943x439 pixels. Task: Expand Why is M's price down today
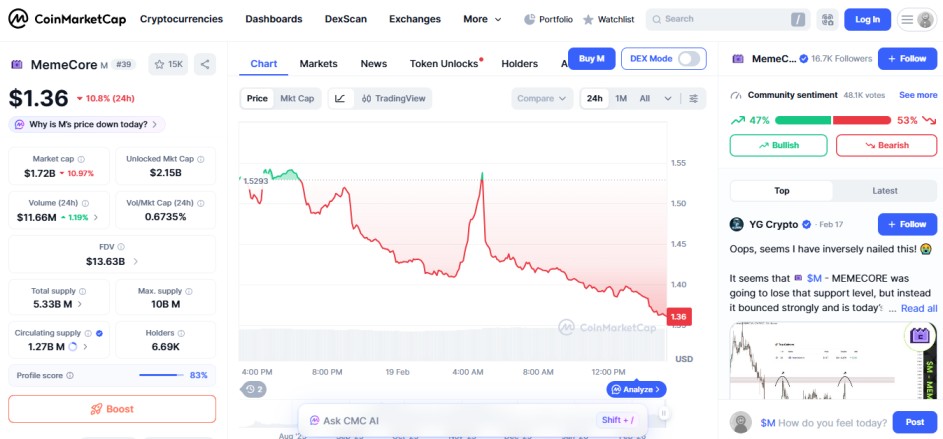87,124
